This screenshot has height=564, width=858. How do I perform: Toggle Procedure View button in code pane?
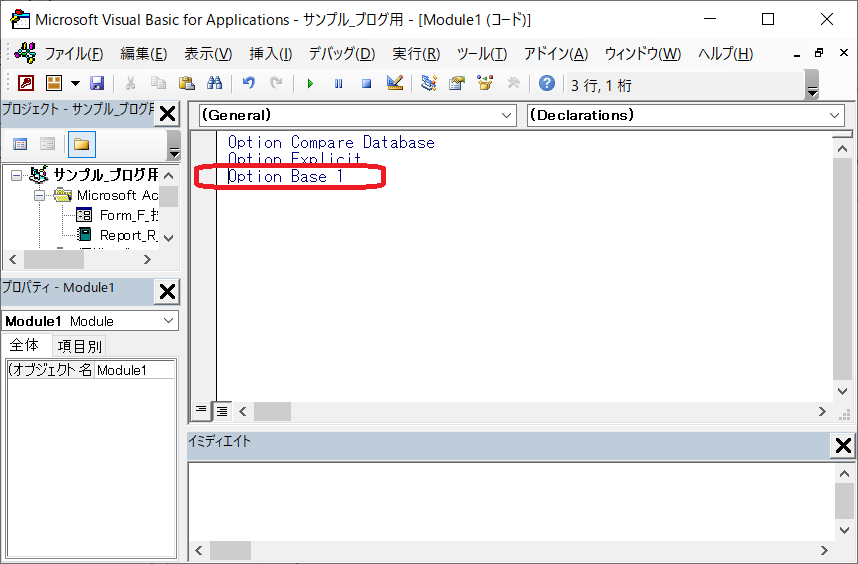pos(201,410)
